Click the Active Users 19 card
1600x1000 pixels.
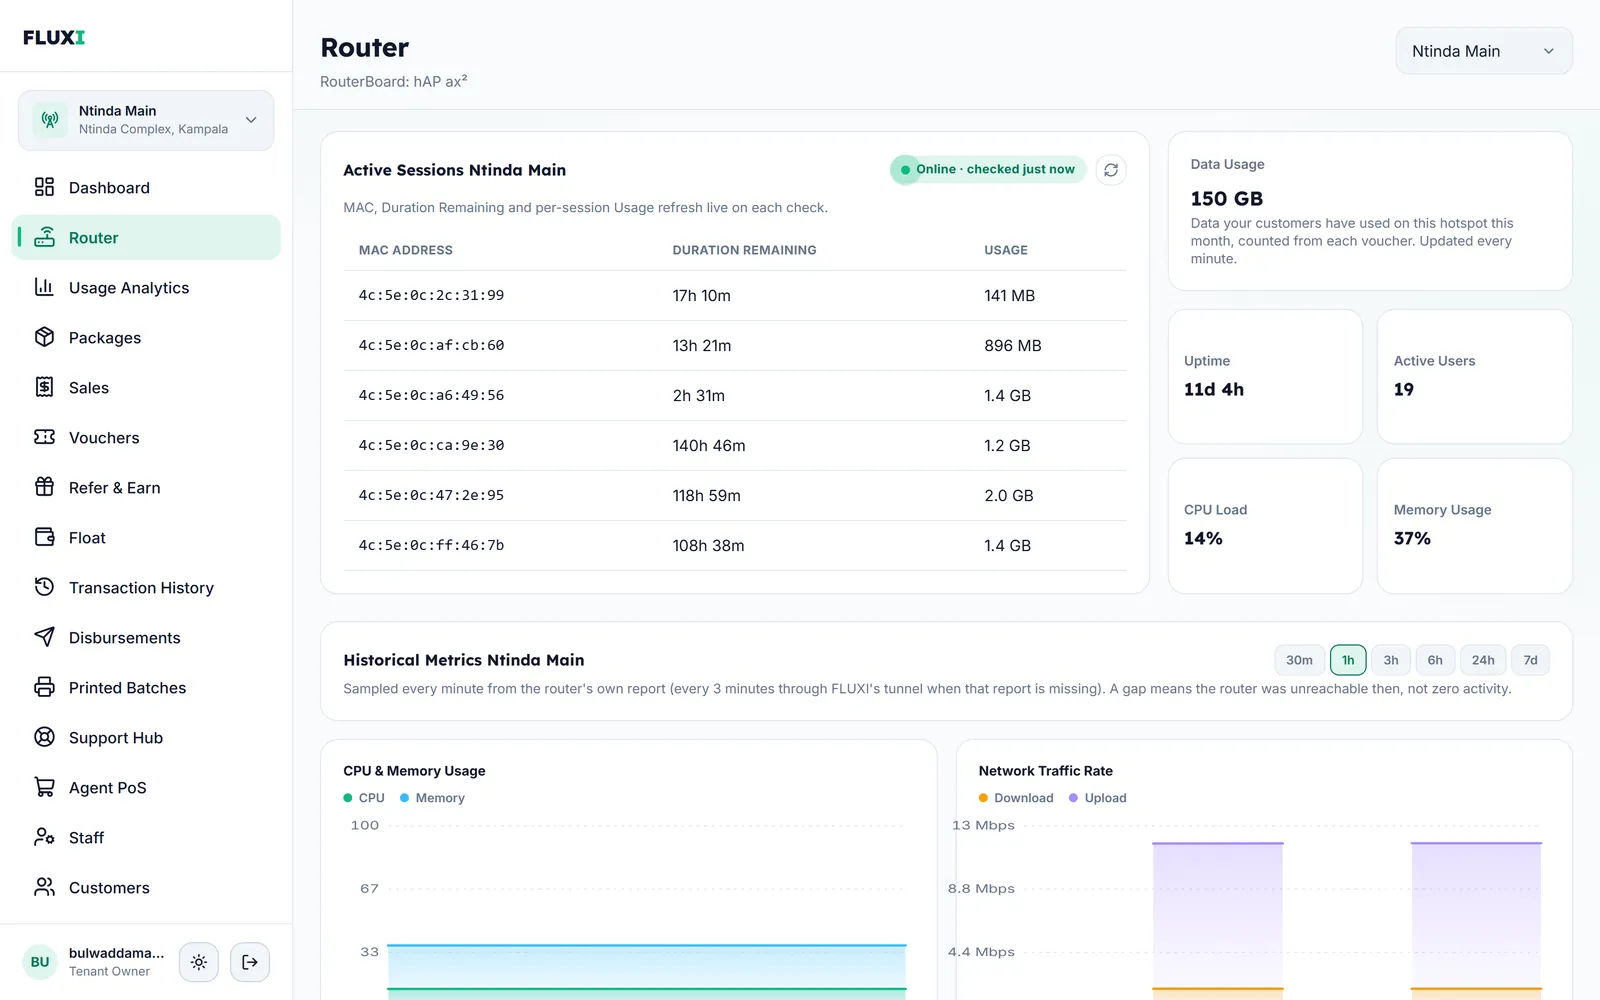click(x=1474, y=376)
